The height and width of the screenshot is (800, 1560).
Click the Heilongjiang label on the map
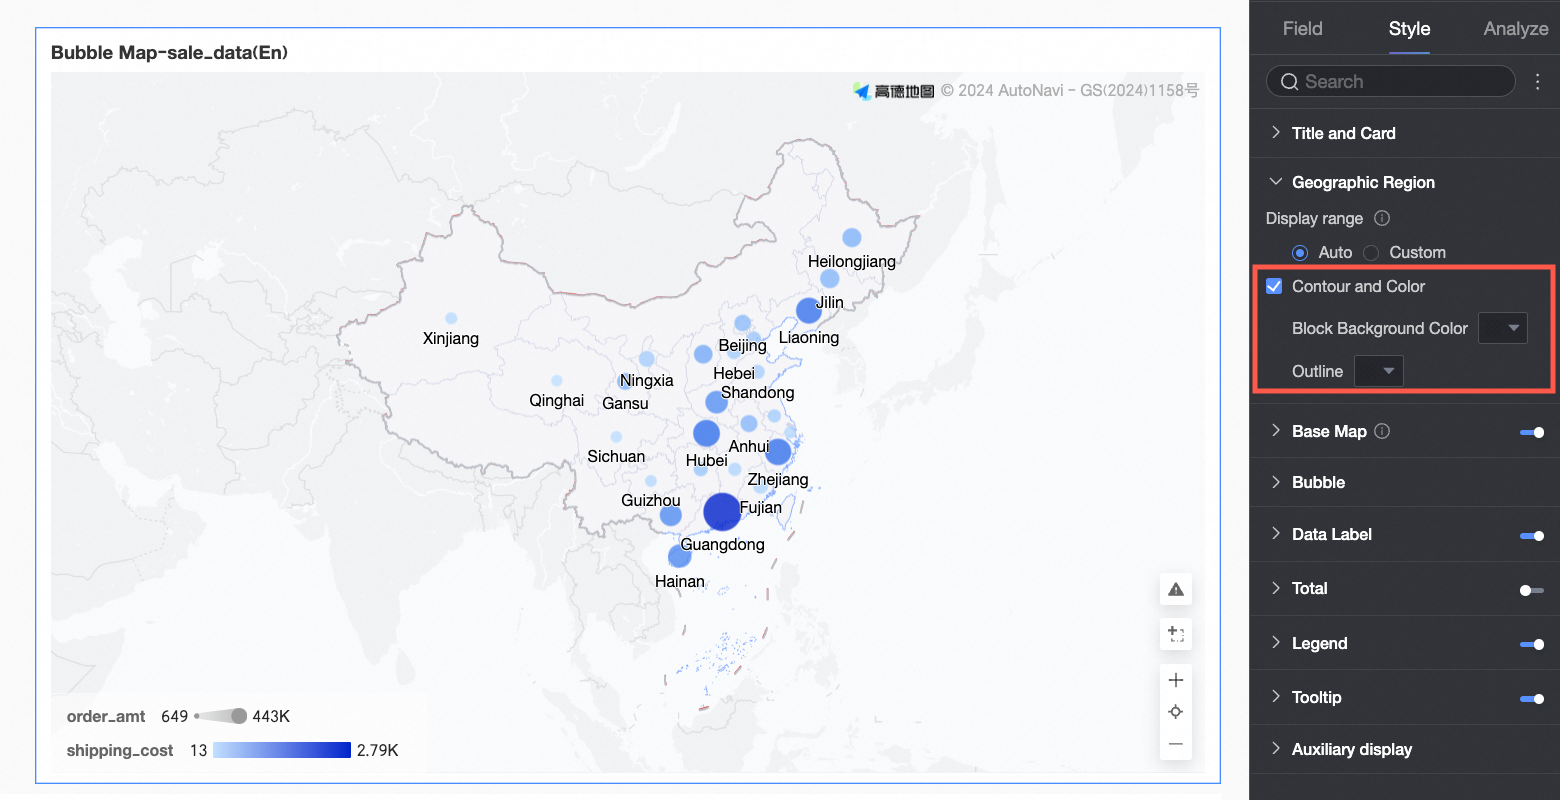point(852,261)
